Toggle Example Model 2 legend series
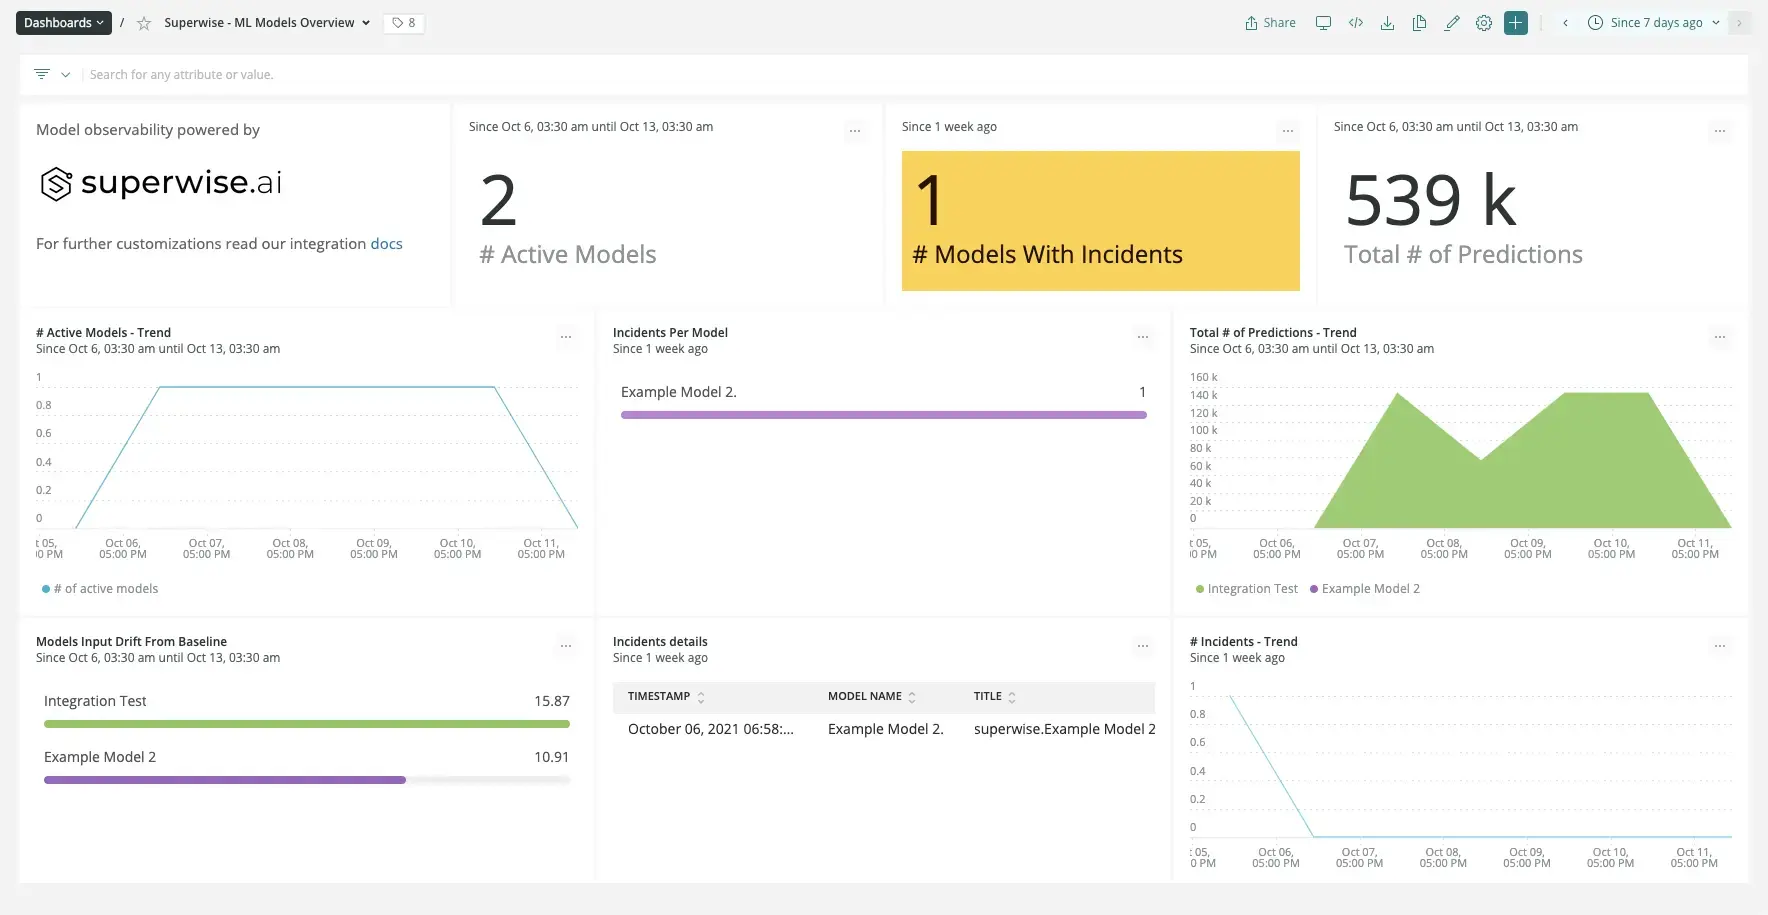This screenshot has height=915, width=1768. pyautogui.click(x=1365, y=589)
